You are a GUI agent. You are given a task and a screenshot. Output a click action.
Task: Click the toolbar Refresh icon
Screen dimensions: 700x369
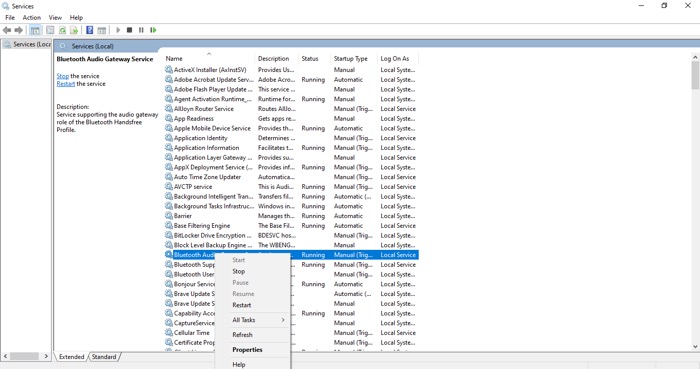pos(62,30)
